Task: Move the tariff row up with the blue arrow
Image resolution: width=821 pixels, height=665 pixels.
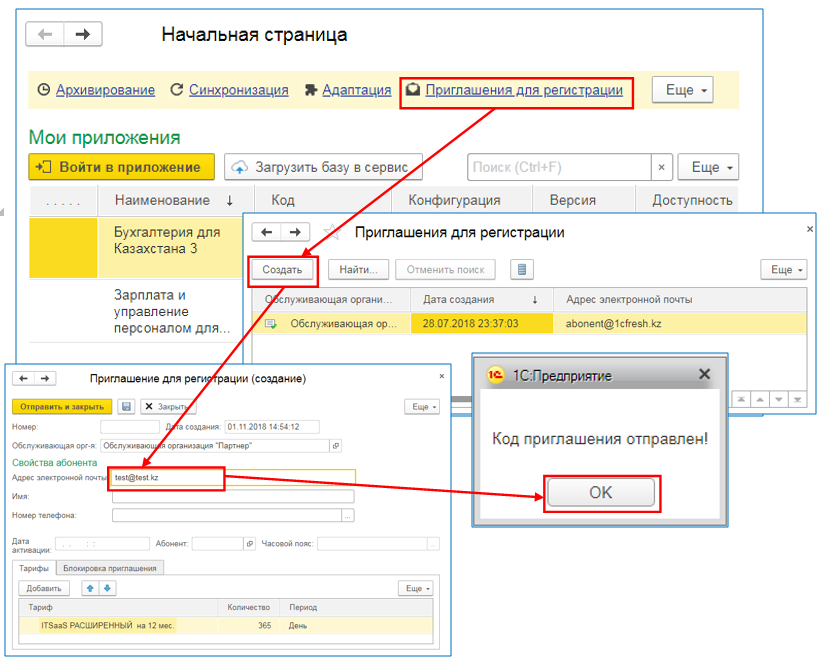Action: coord(90,588)
